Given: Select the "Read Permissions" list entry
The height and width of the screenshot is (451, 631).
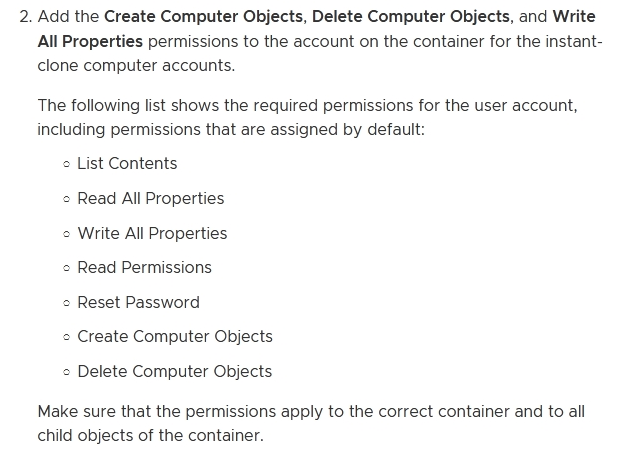Looking at the screenshot, I should point(144,267).
